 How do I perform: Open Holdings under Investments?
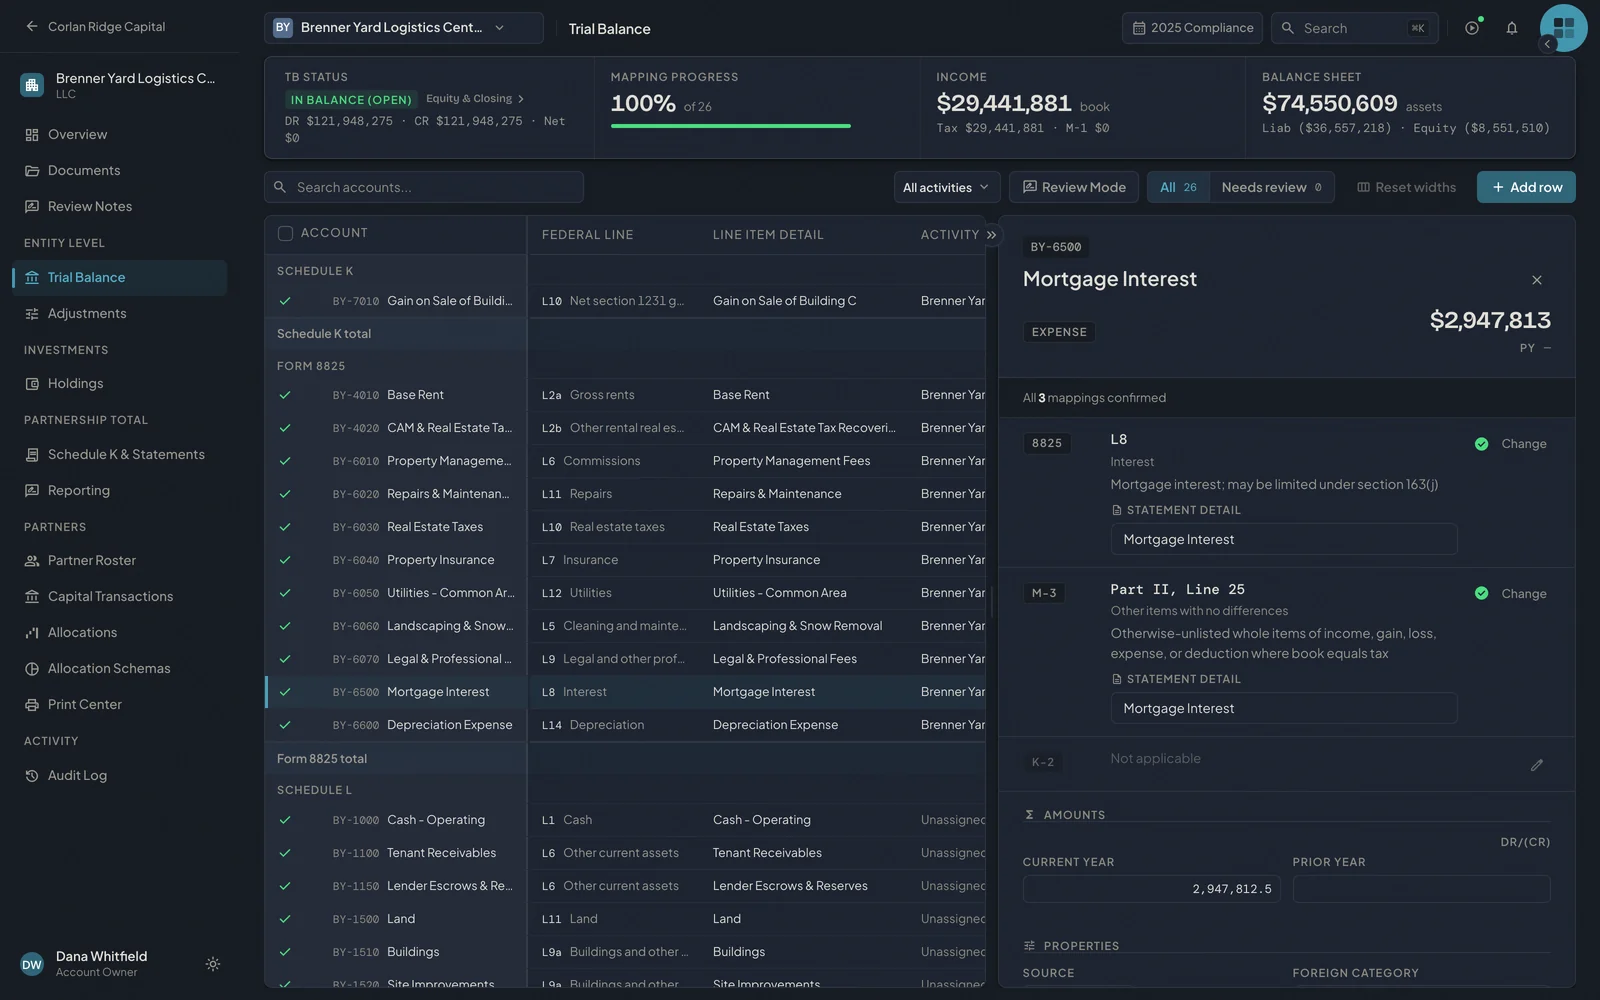[120, 383]
